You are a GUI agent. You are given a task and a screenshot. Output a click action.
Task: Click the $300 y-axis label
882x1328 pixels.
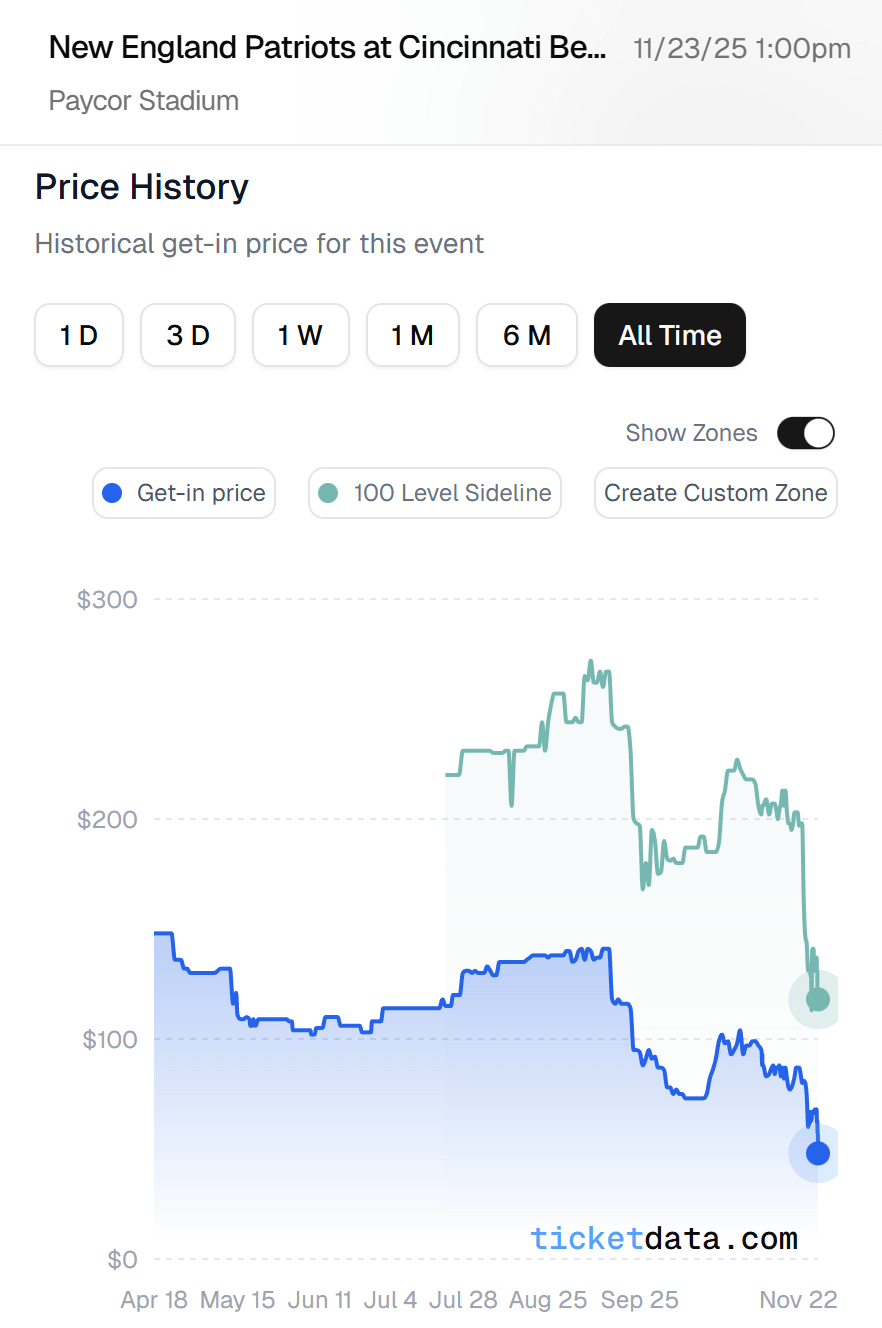coord(107,600)
